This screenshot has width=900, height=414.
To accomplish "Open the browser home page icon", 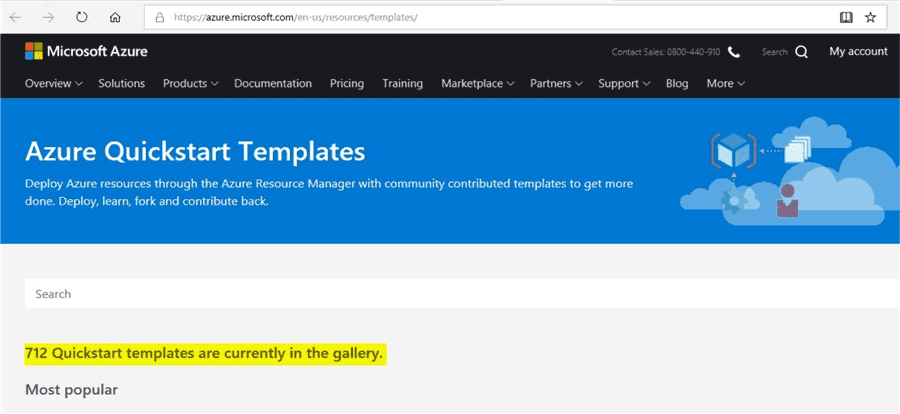I will coord(115,18).
